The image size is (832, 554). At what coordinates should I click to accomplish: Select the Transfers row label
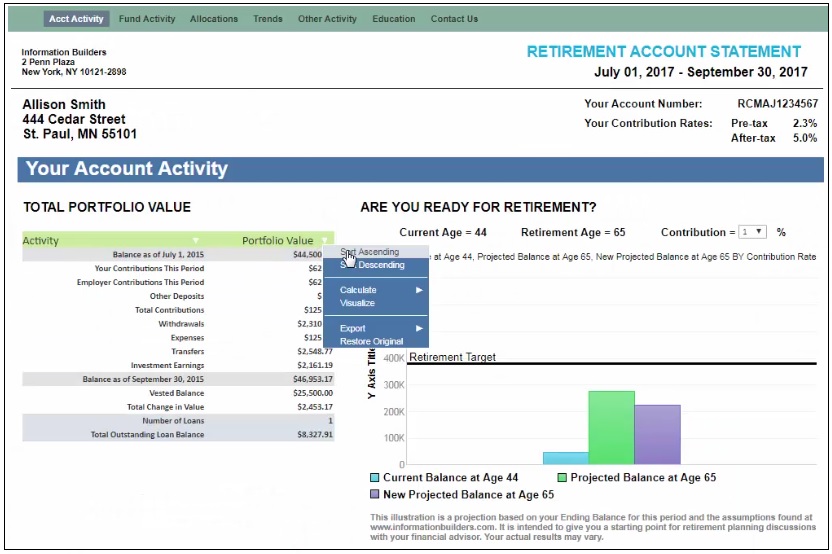click(x=188, y=351)
